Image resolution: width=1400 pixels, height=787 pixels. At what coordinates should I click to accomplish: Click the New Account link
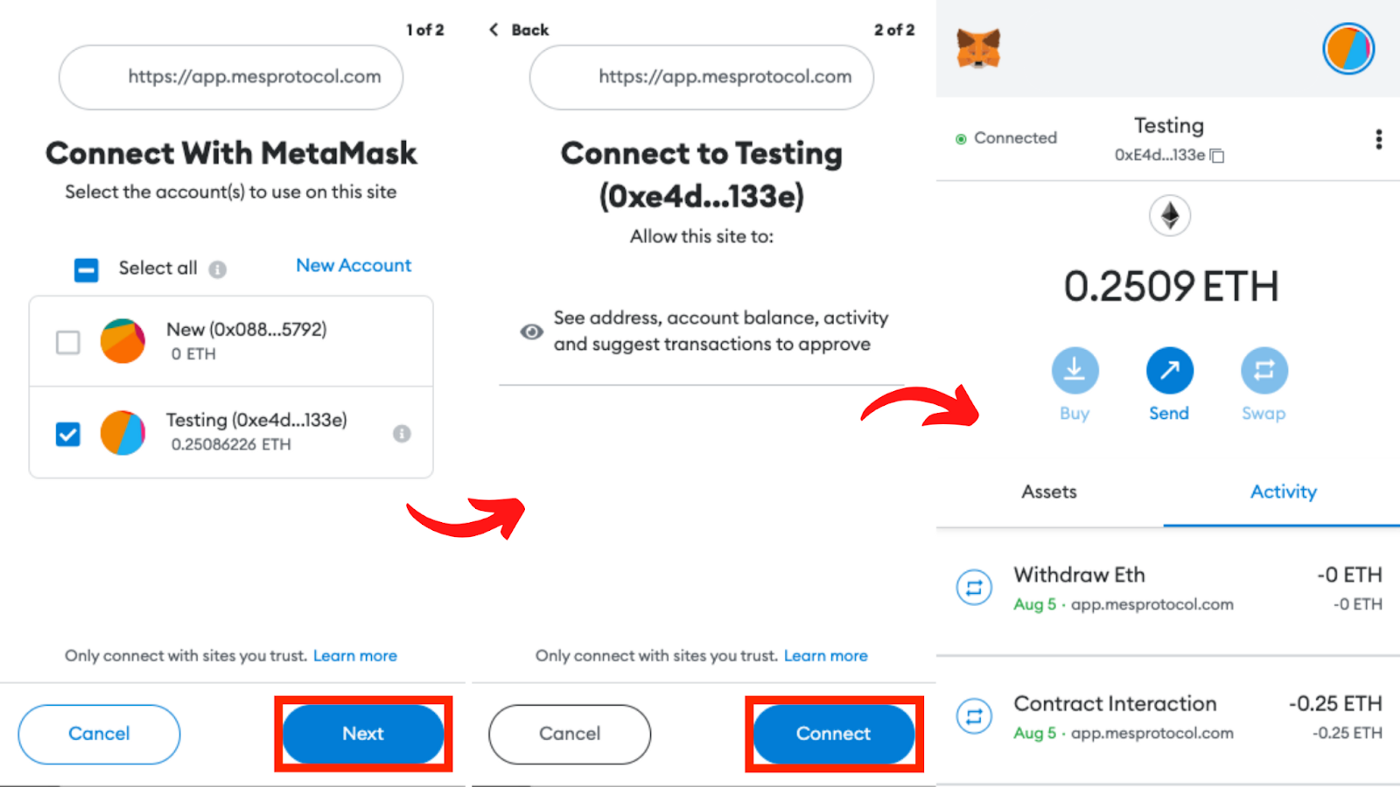(x=353, y=266)
